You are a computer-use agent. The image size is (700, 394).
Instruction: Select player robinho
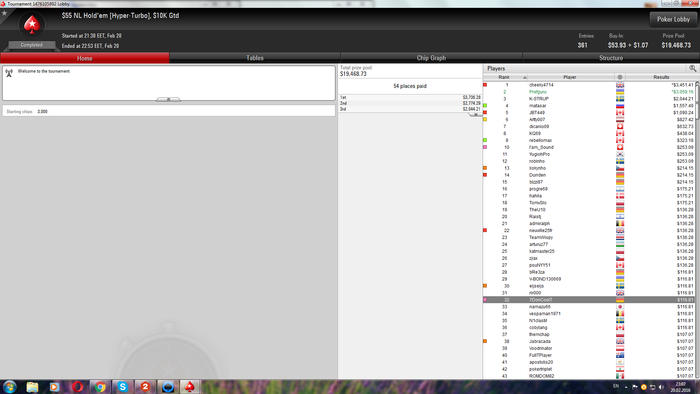589,161
